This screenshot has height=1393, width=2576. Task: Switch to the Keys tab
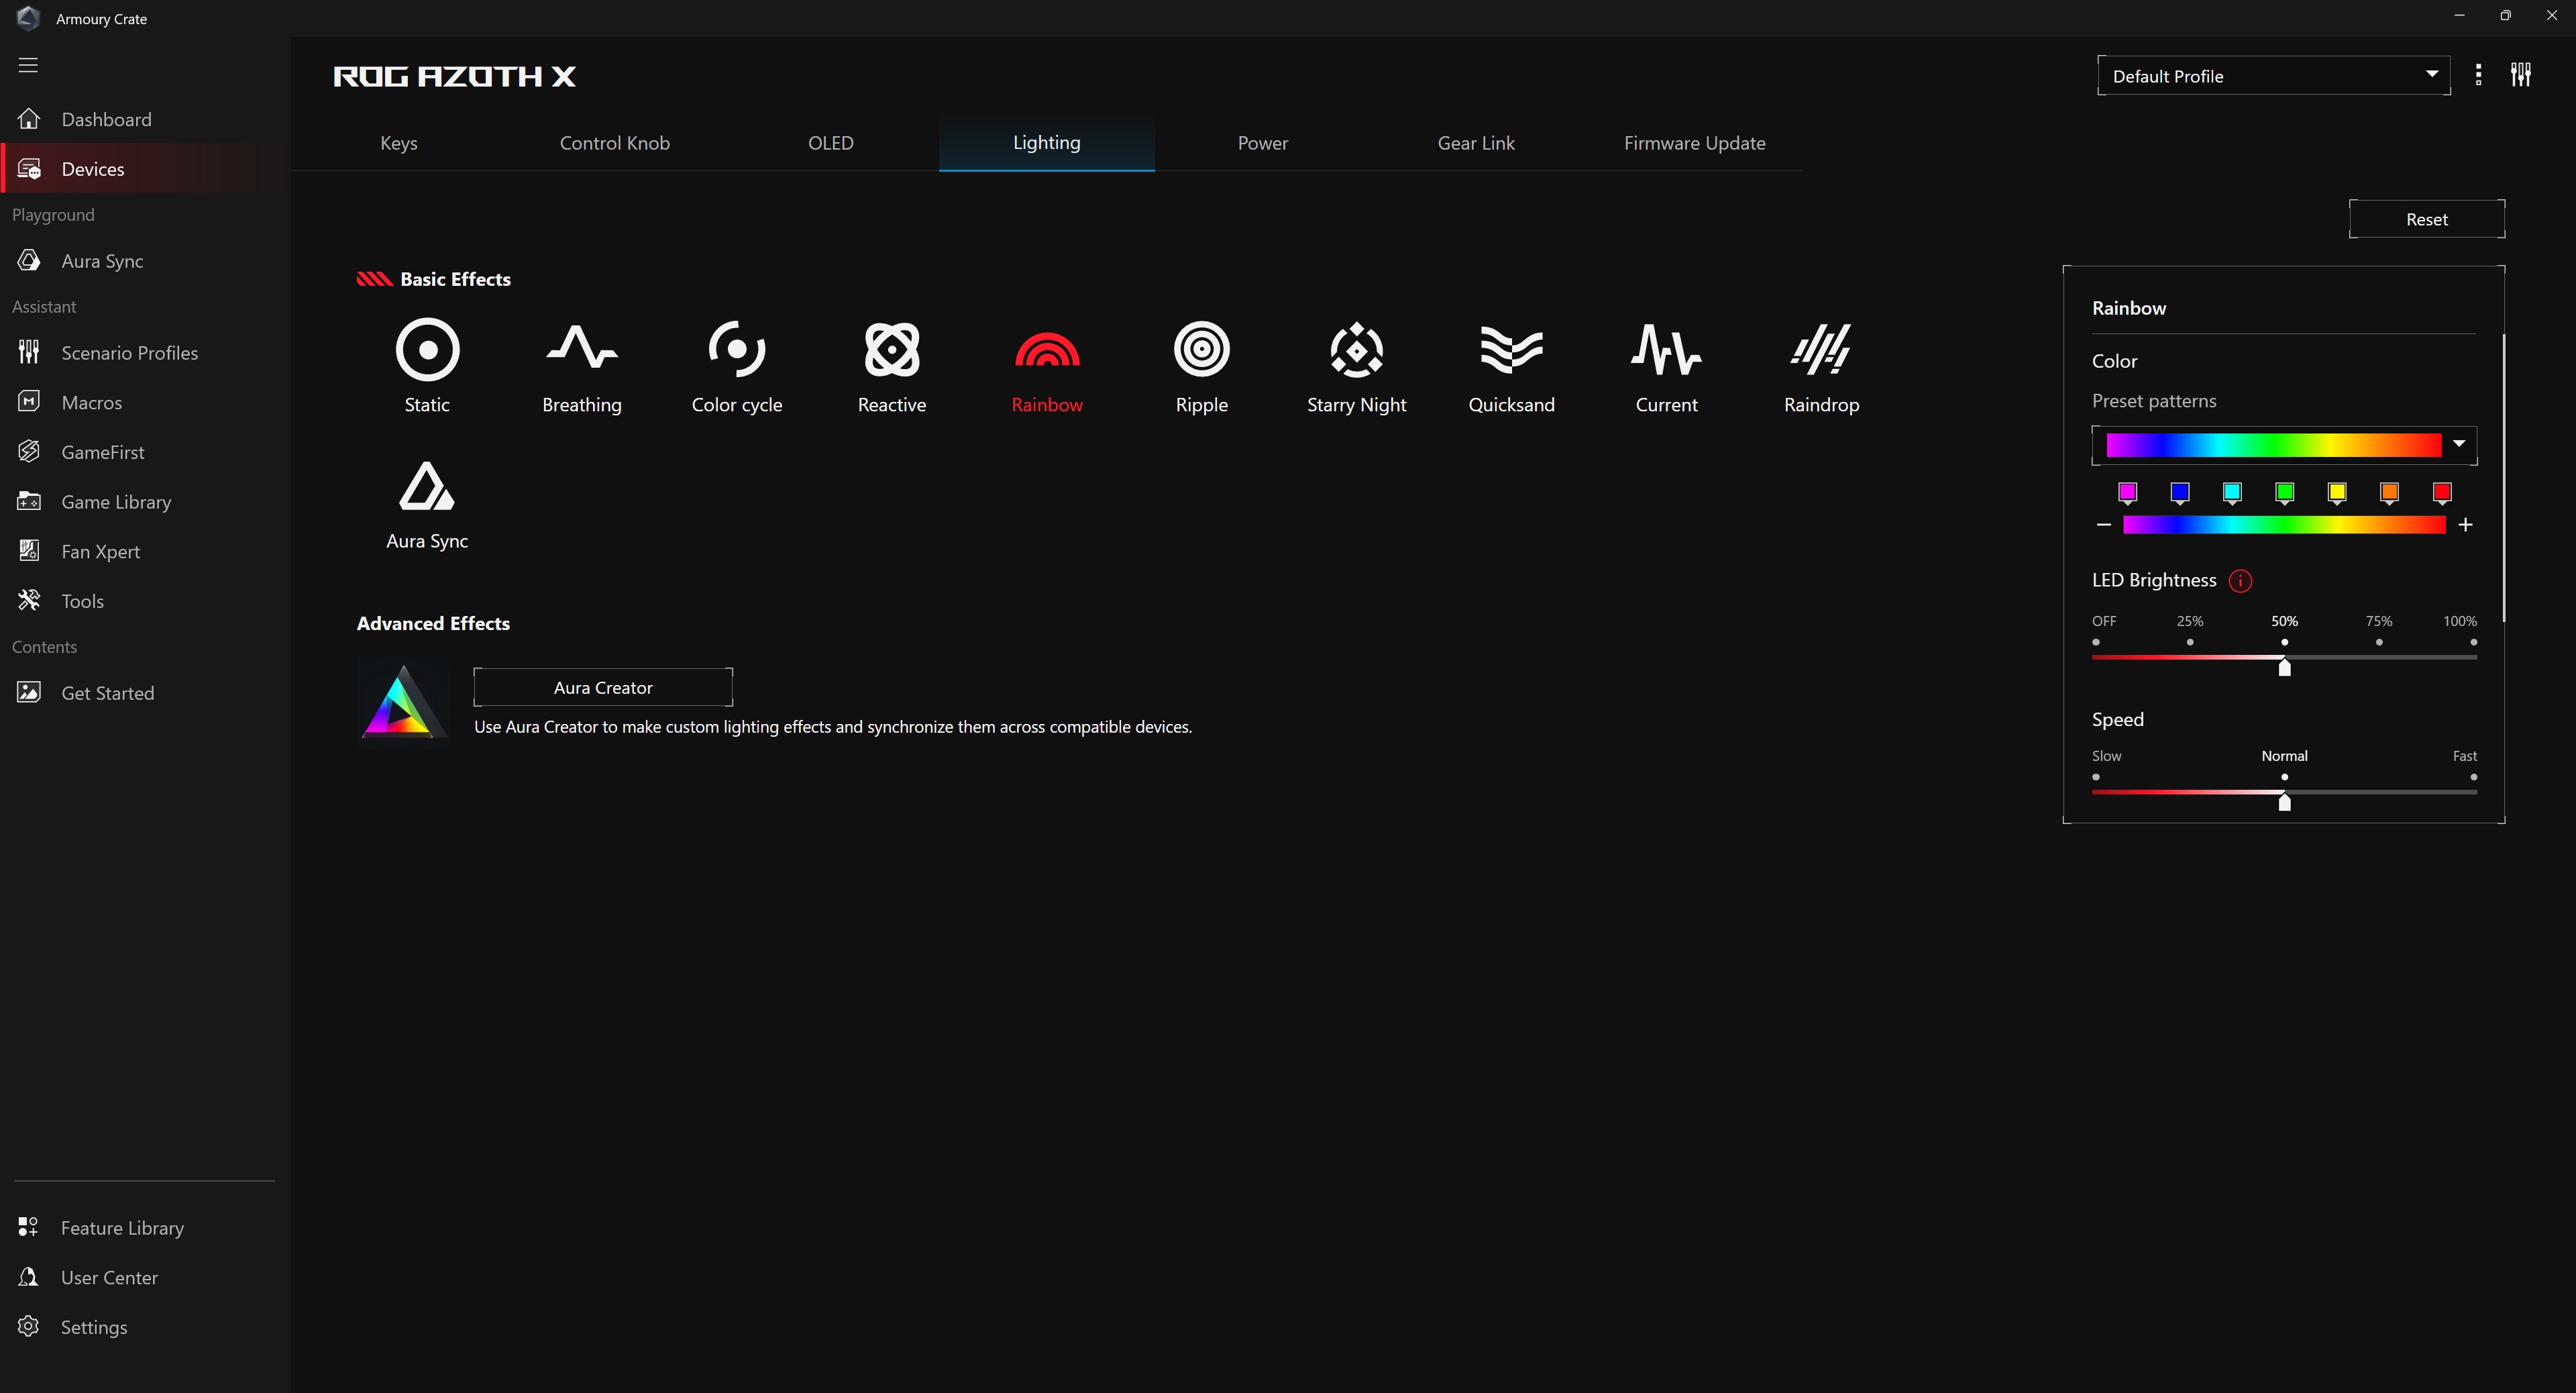tap(399, 143)
